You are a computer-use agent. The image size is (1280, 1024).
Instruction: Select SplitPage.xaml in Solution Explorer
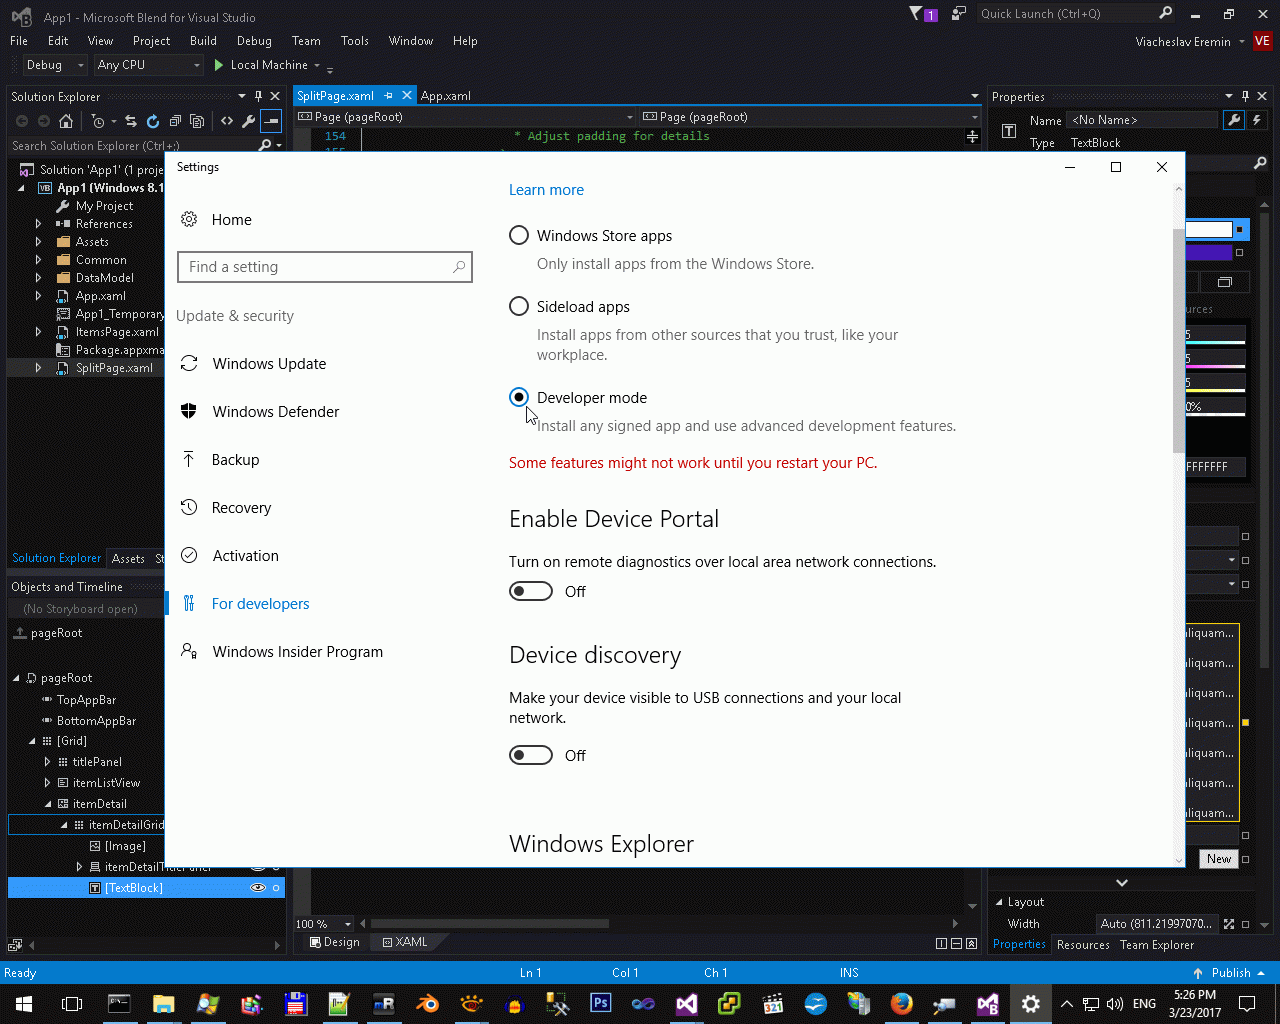[114, 368]
